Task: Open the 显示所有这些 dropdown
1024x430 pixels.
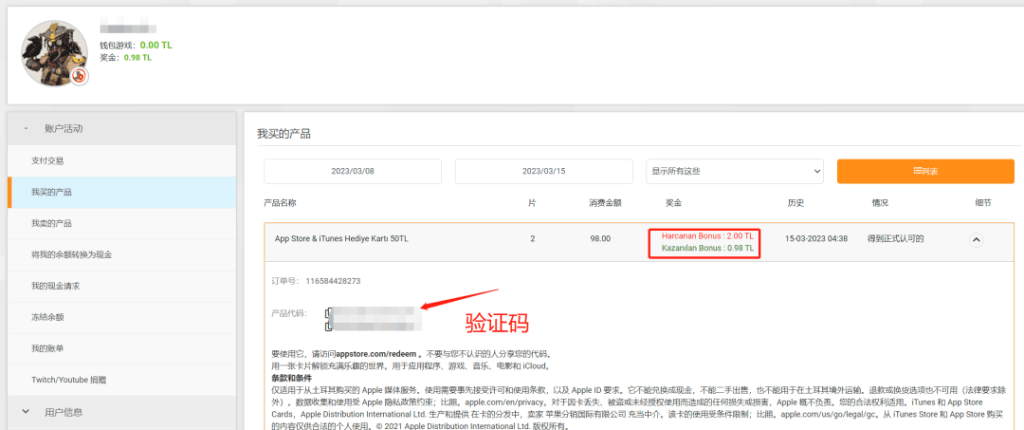Action: pyautogui.click(x=735, y=171)
